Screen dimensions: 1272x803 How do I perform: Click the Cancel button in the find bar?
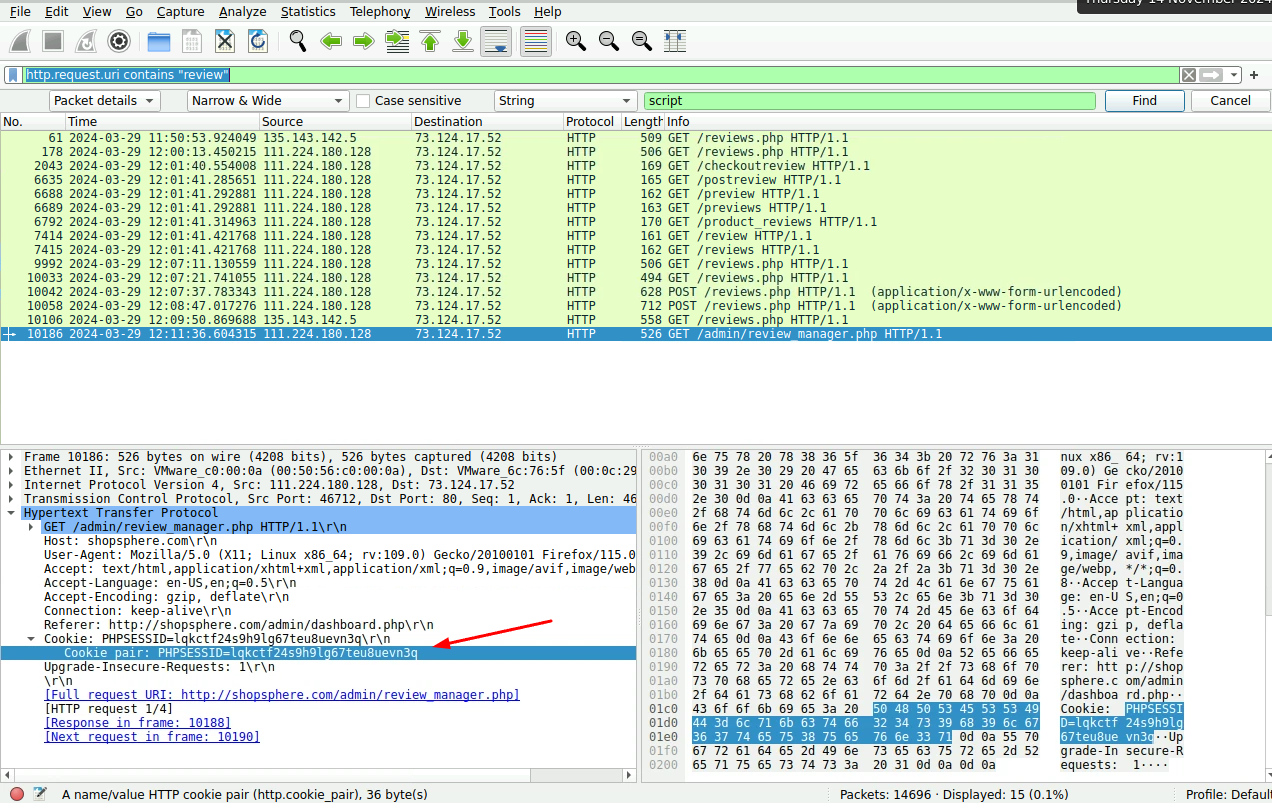pos(1230,101)
